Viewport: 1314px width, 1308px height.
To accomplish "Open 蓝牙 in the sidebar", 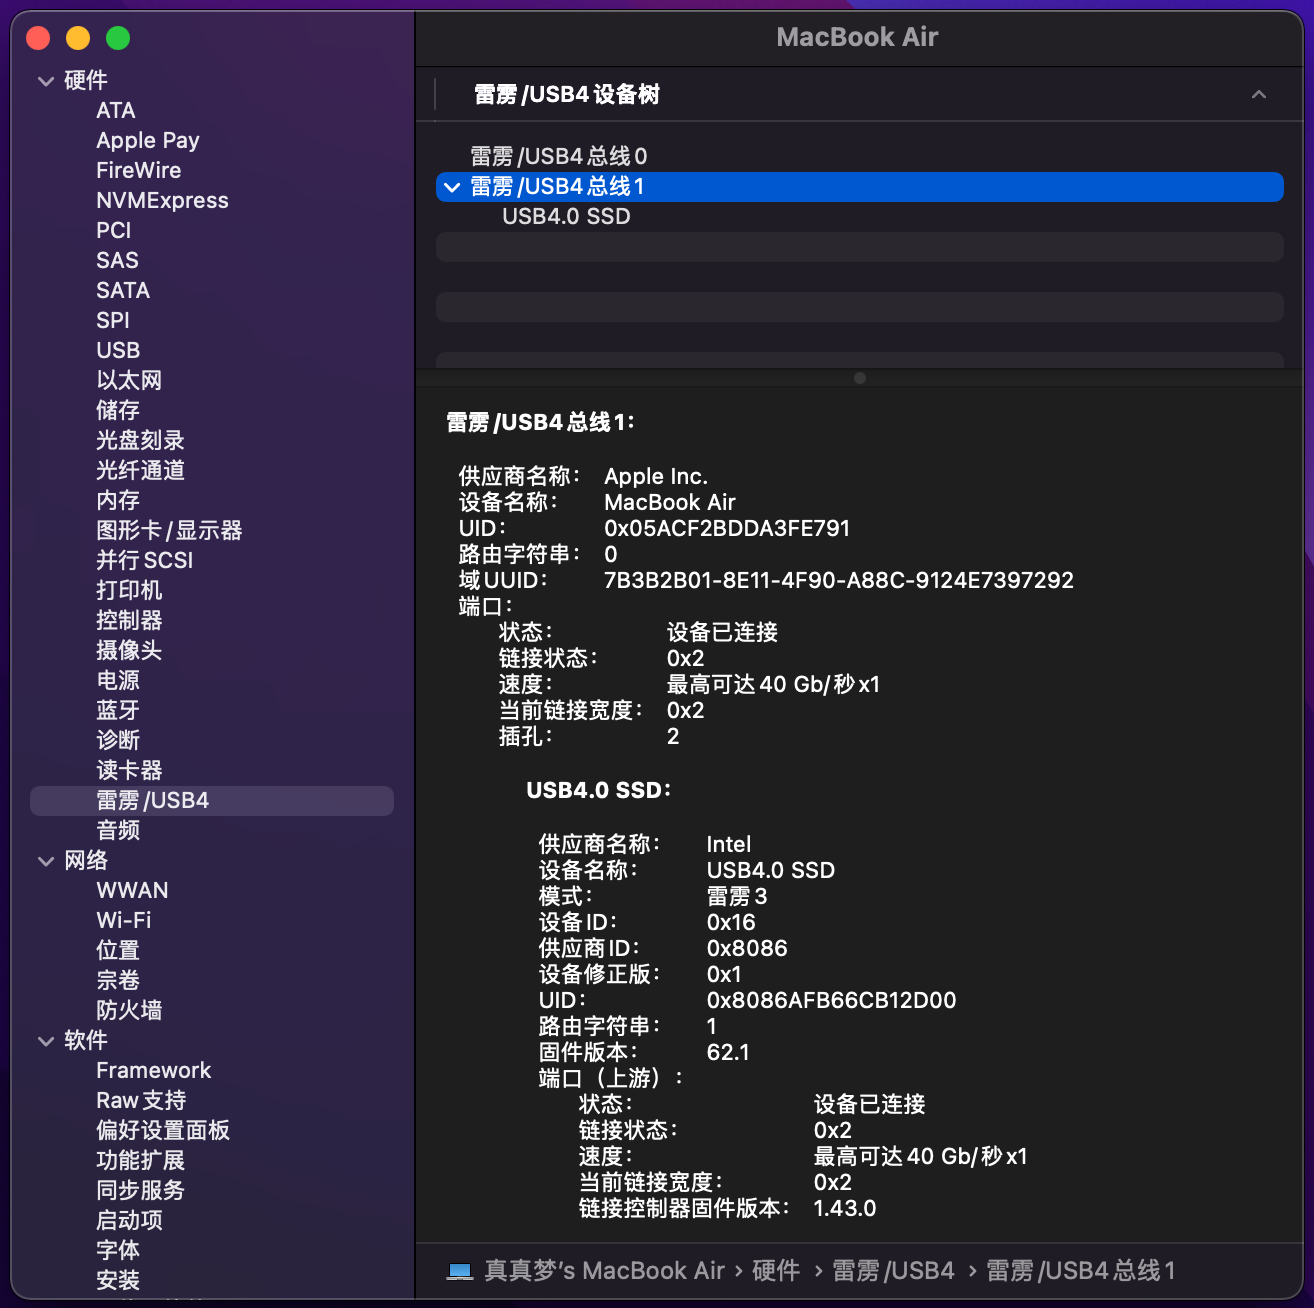I will [x=118, y=711].
